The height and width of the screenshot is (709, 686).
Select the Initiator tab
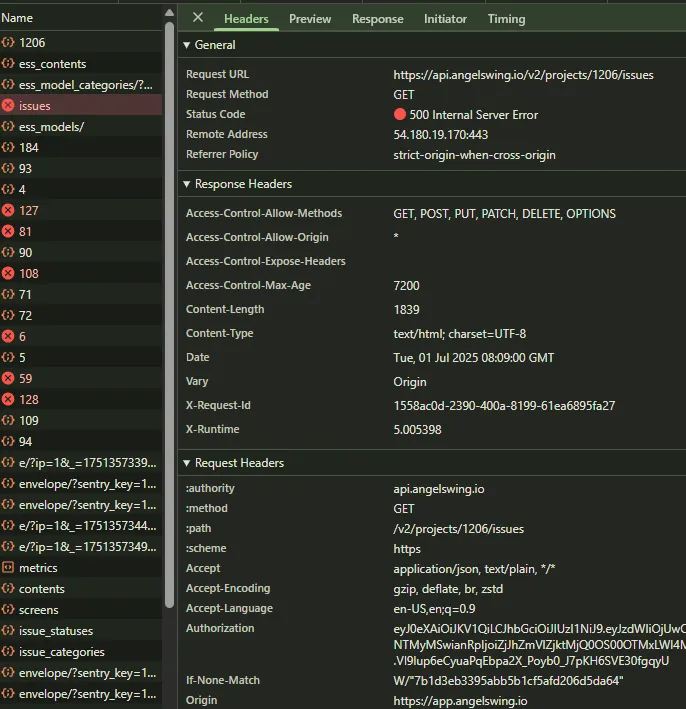pyautogui.click(x=445, y=19)
